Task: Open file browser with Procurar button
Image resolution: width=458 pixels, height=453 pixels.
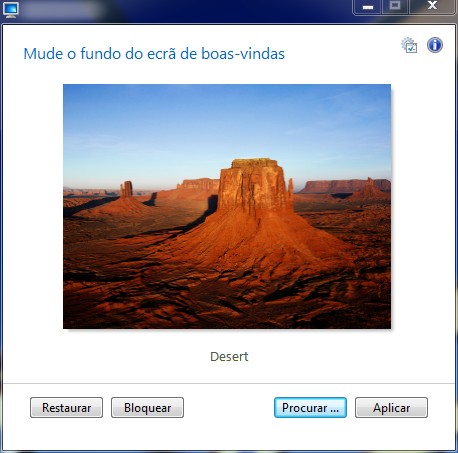Action: point(310,407)
